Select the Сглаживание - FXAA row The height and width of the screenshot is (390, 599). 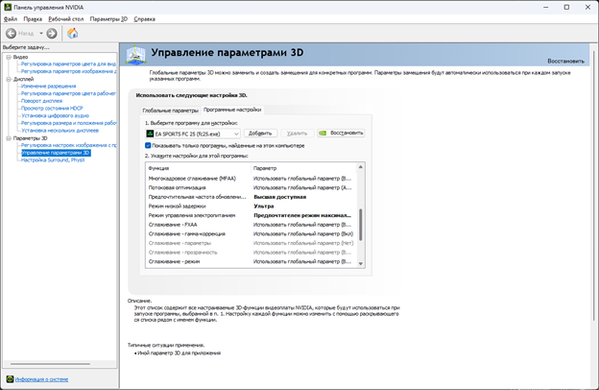[x=251, y=225]
